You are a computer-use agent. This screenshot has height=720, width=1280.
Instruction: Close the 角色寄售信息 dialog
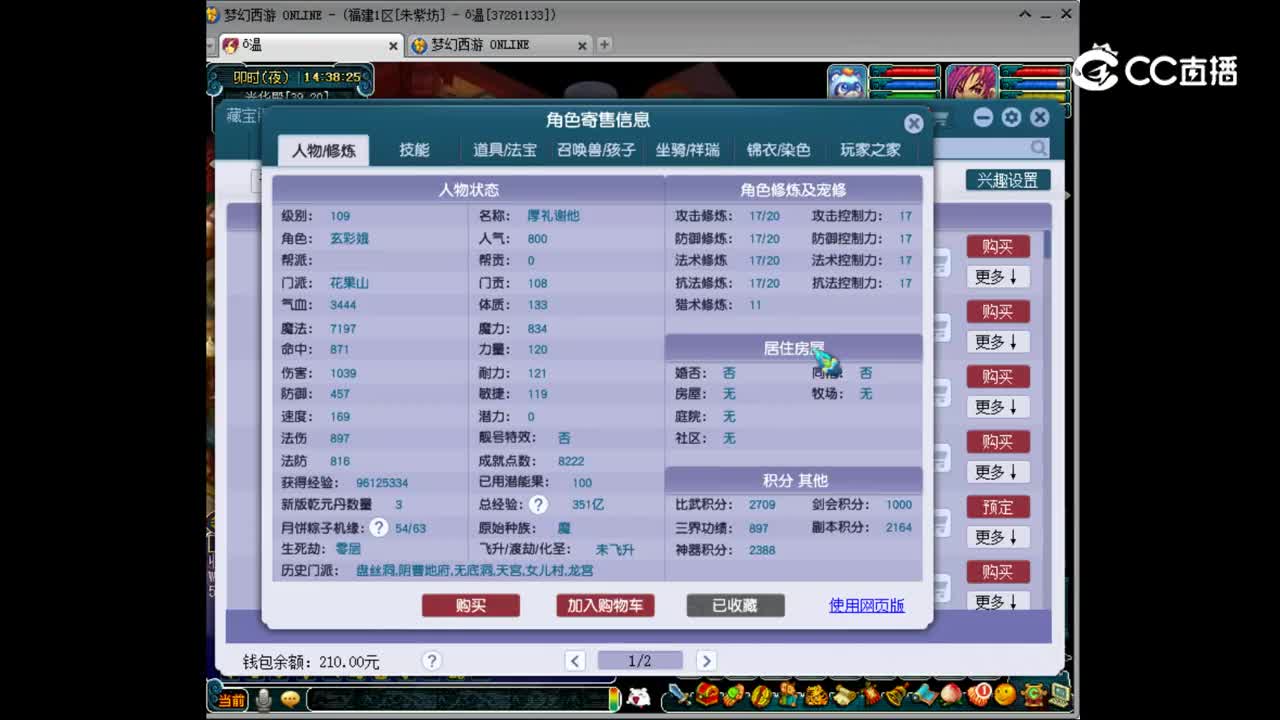click(x=913, y=123)
